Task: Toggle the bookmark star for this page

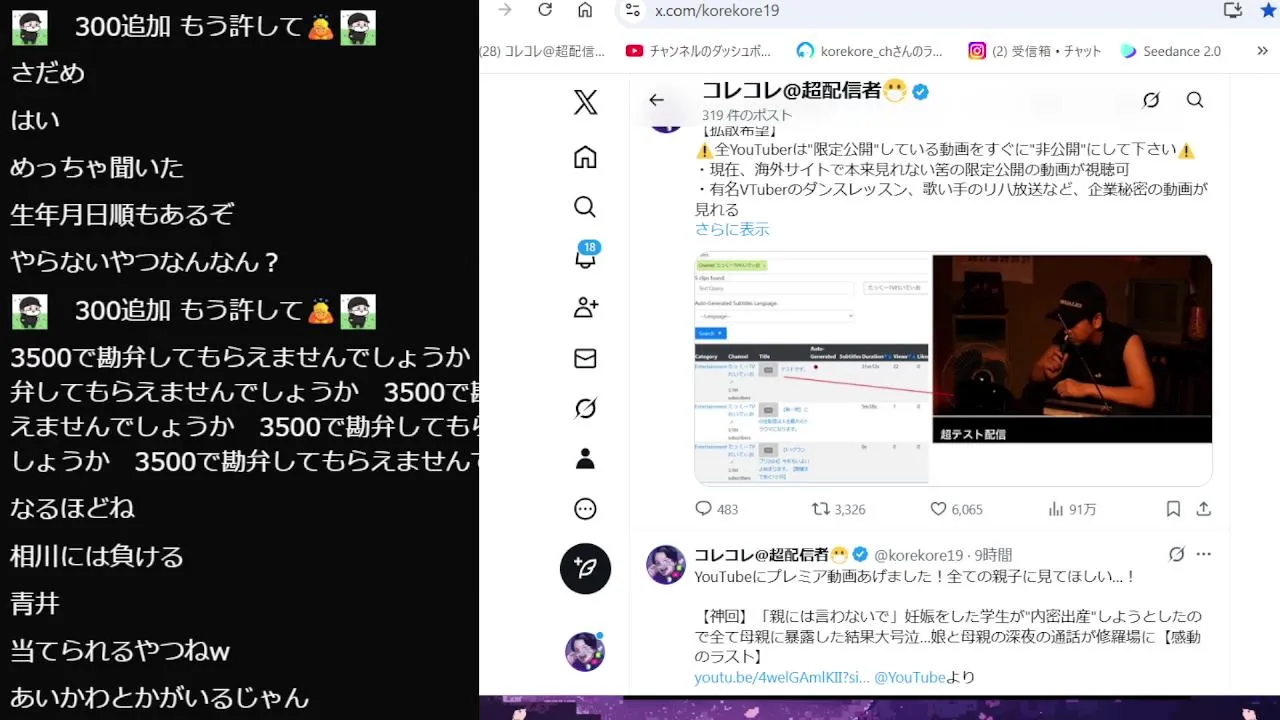Action: (x=1269, y=10)
